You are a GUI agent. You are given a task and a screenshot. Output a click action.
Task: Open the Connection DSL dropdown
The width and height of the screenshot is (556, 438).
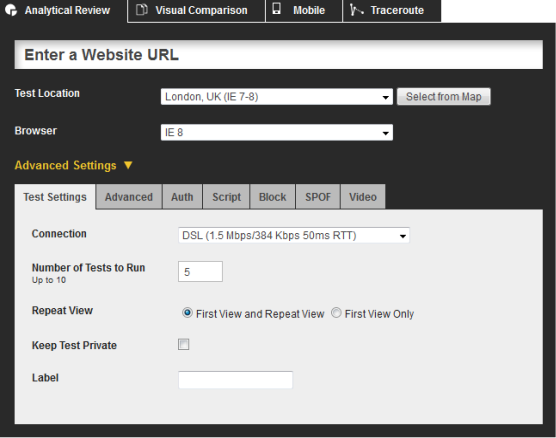tap(294, 235)
